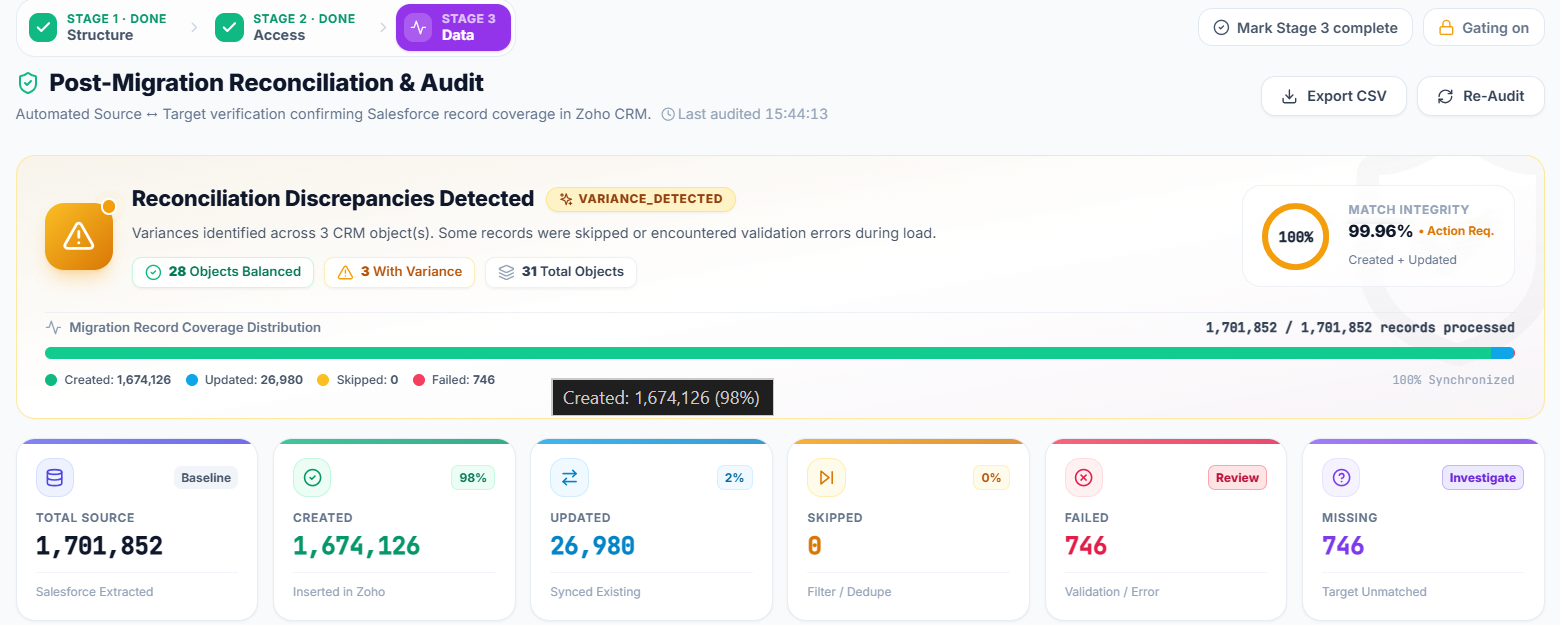Click the Review badge on Failed card
The height and width of the screenshot is (625, 1560).
[1237, 478]
